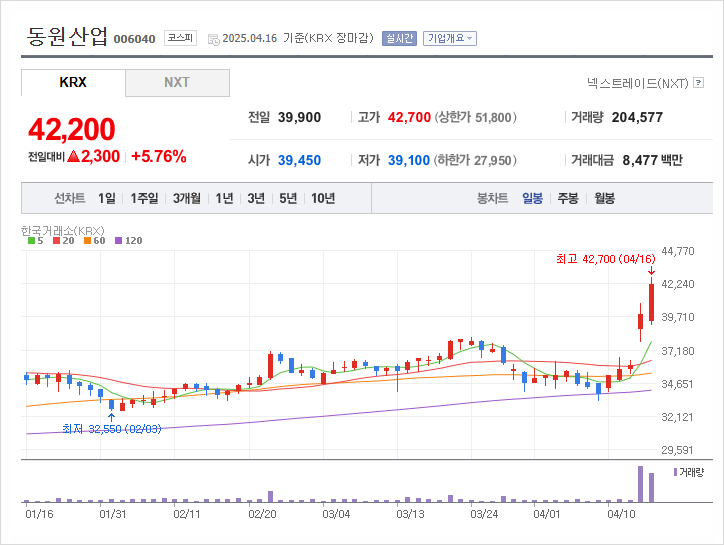Click the 저가 value 39,100
724x545 pixels.
[x=409, y=160]
